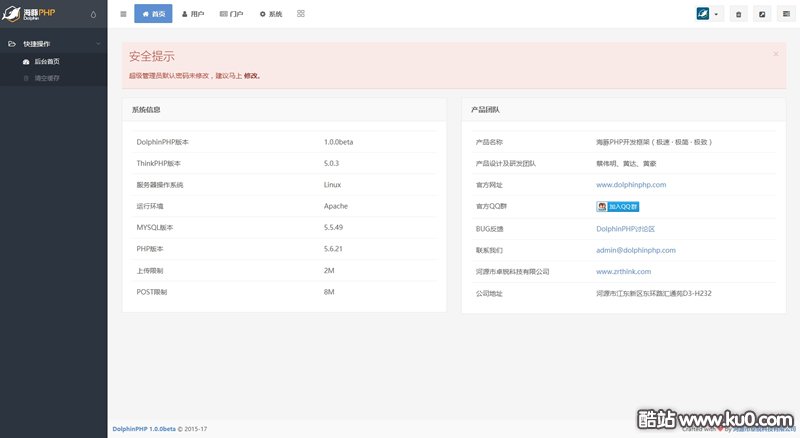Click the 运行环境 row label

[x=150, y=206]
